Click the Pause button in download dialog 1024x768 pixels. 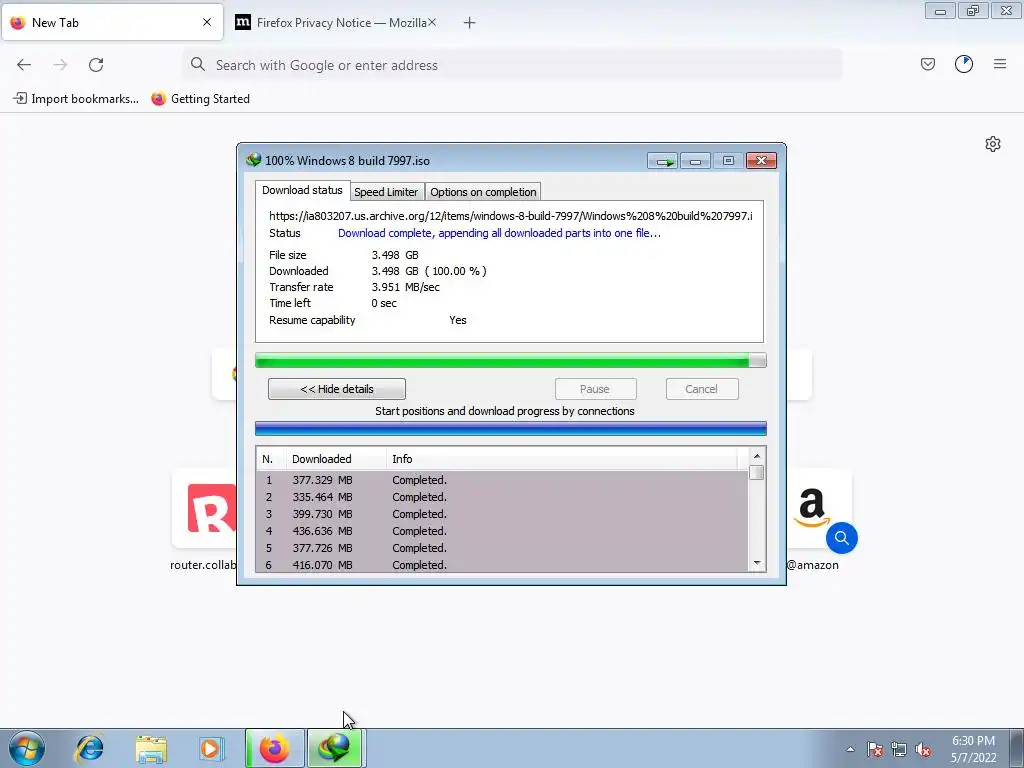click(595, 389)
